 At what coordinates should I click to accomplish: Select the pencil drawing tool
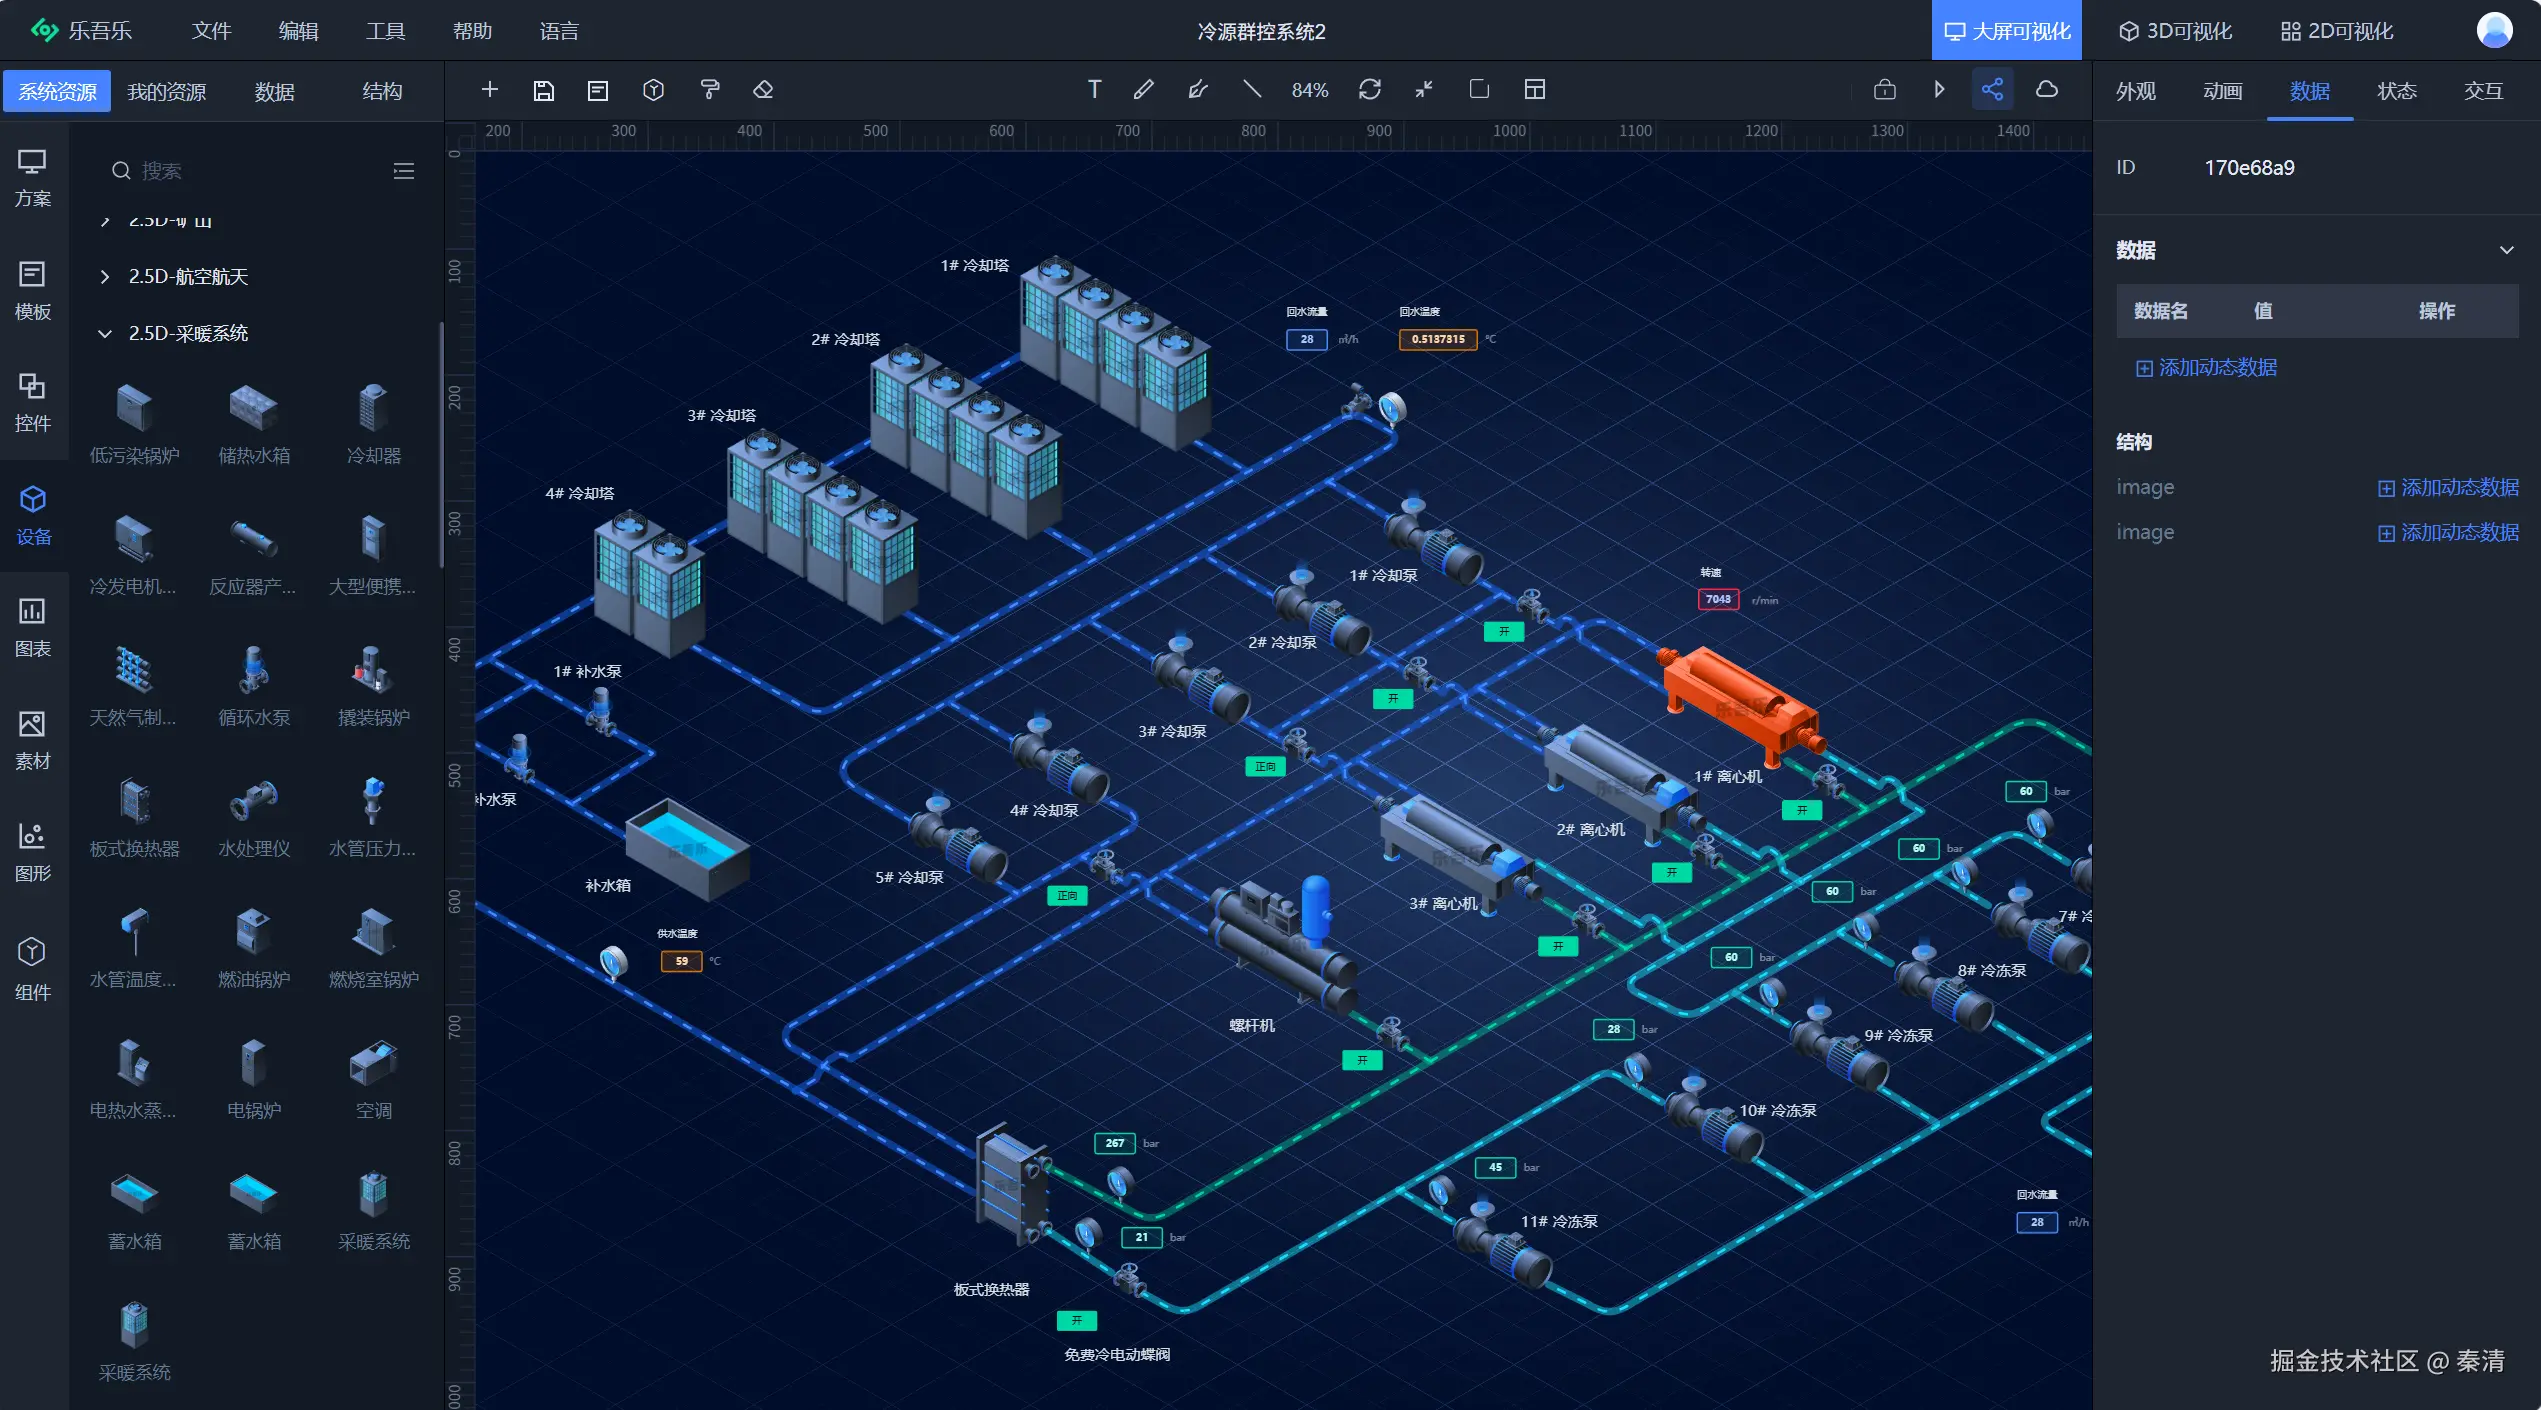pyautogui.click(x=1143, y=90)
